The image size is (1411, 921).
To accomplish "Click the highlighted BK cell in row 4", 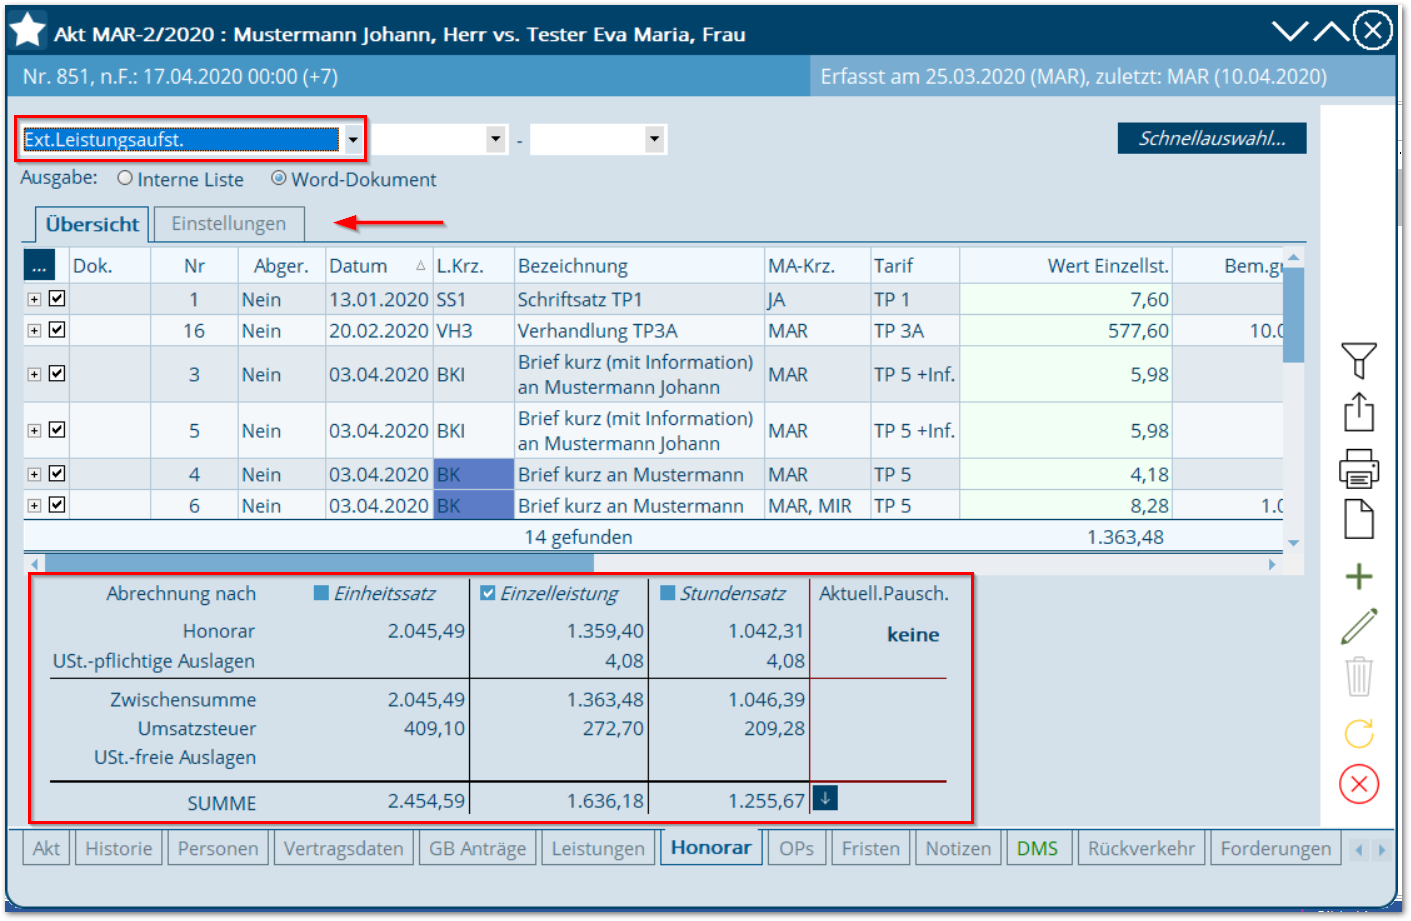I will (x=473, y=474).
